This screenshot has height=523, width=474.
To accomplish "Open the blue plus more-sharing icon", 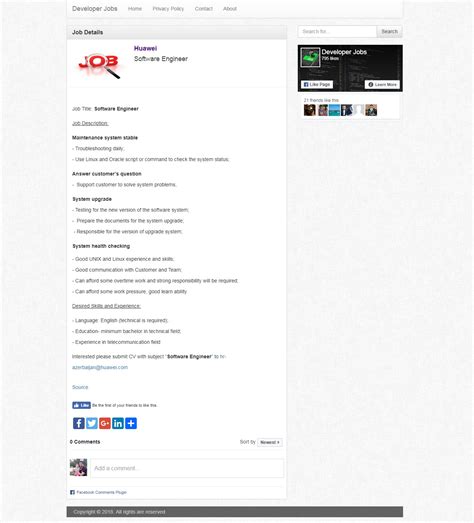I will pyautogui.click(x=131, y=423).
